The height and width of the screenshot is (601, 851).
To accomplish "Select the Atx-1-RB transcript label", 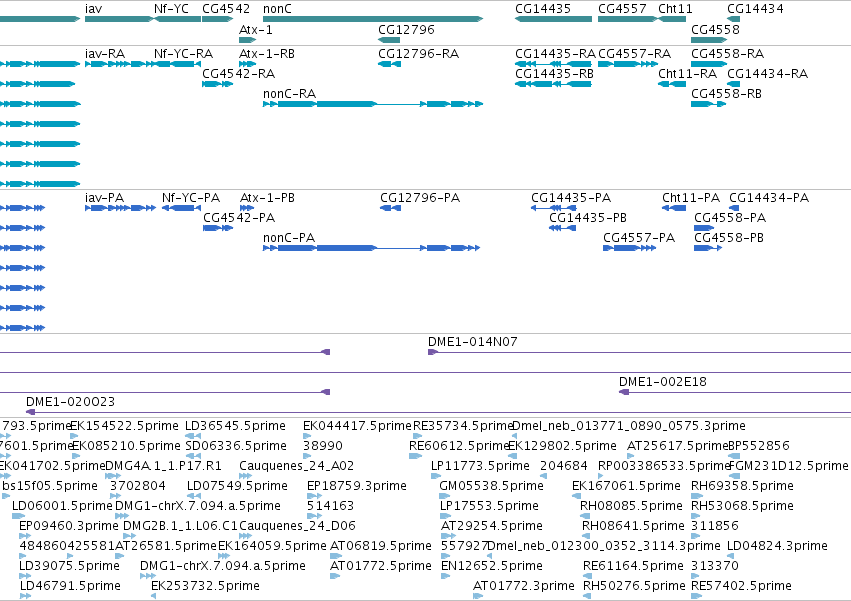I will (x=267, y=54).
